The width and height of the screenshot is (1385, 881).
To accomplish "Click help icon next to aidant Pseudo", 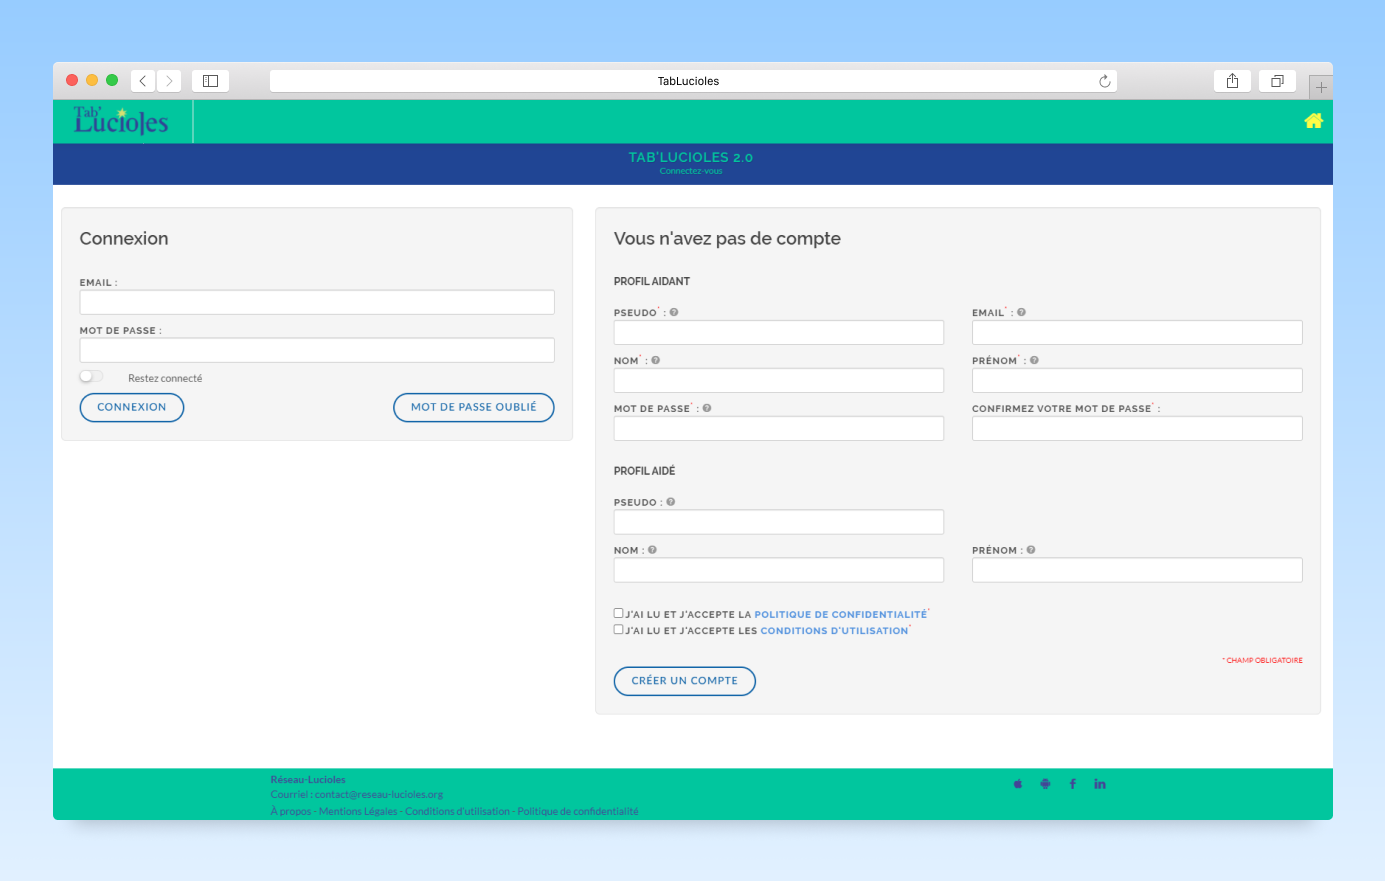I will [x=674, y=312].
